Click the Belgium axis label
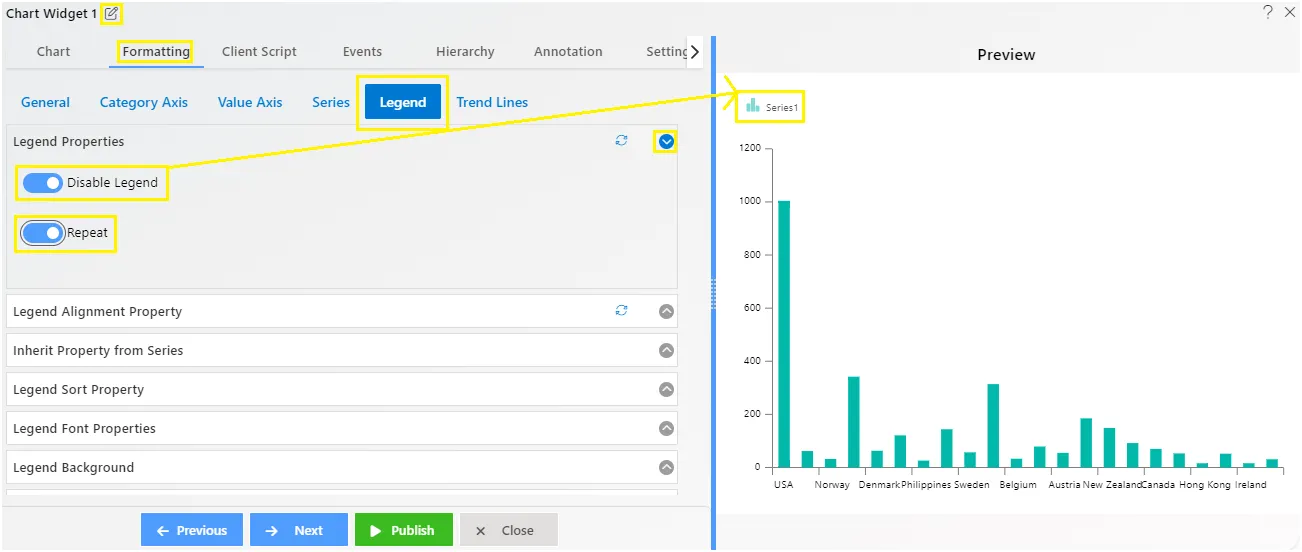The image size is (1302, 552). click(1018, 485)
